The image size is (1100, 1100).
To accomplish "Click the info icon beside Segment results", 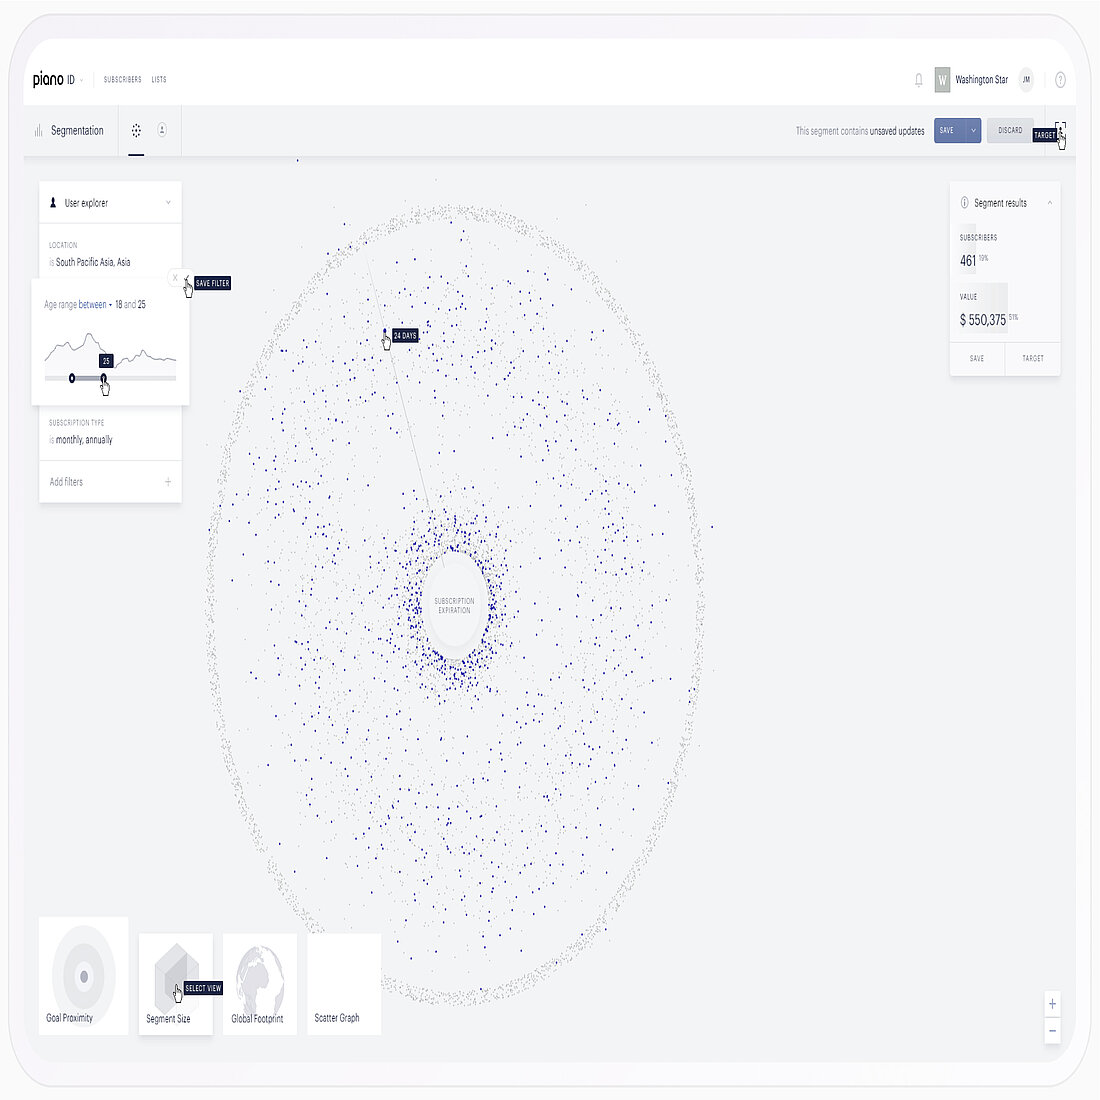I will click(x=962, y=203).
